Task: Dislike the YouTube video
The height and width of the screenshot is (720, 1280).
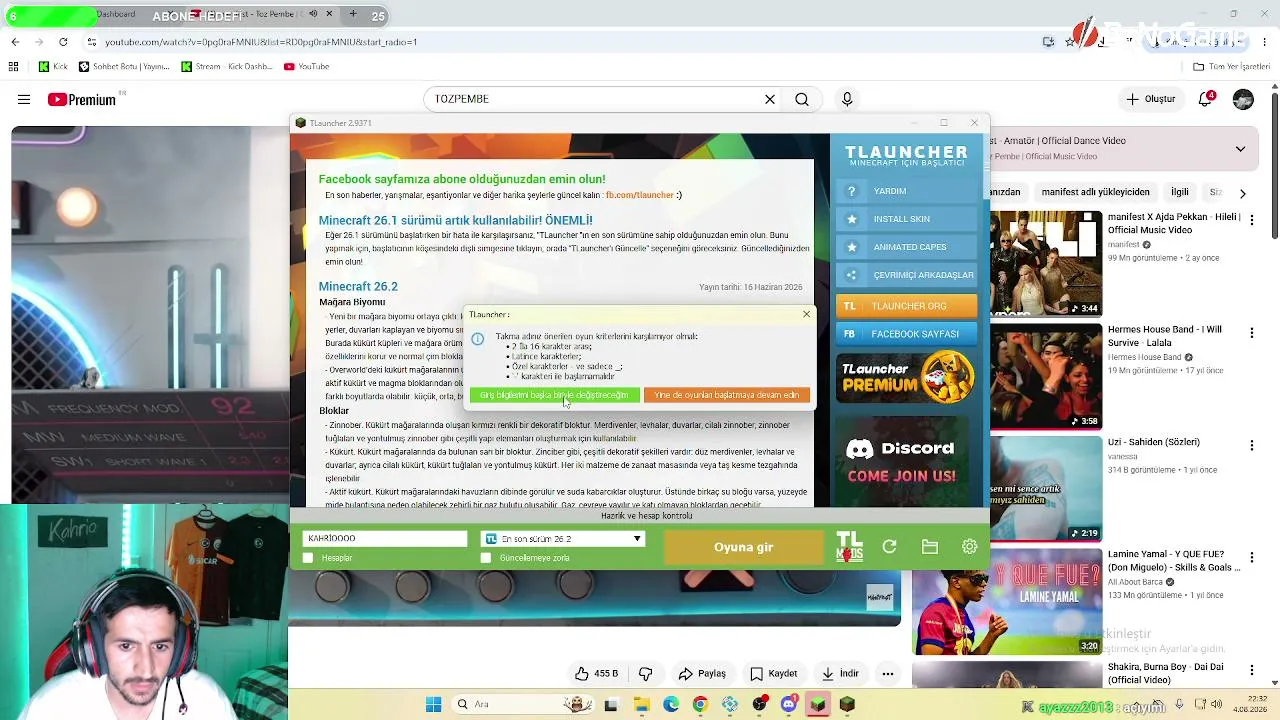Action: click(645, 674)
